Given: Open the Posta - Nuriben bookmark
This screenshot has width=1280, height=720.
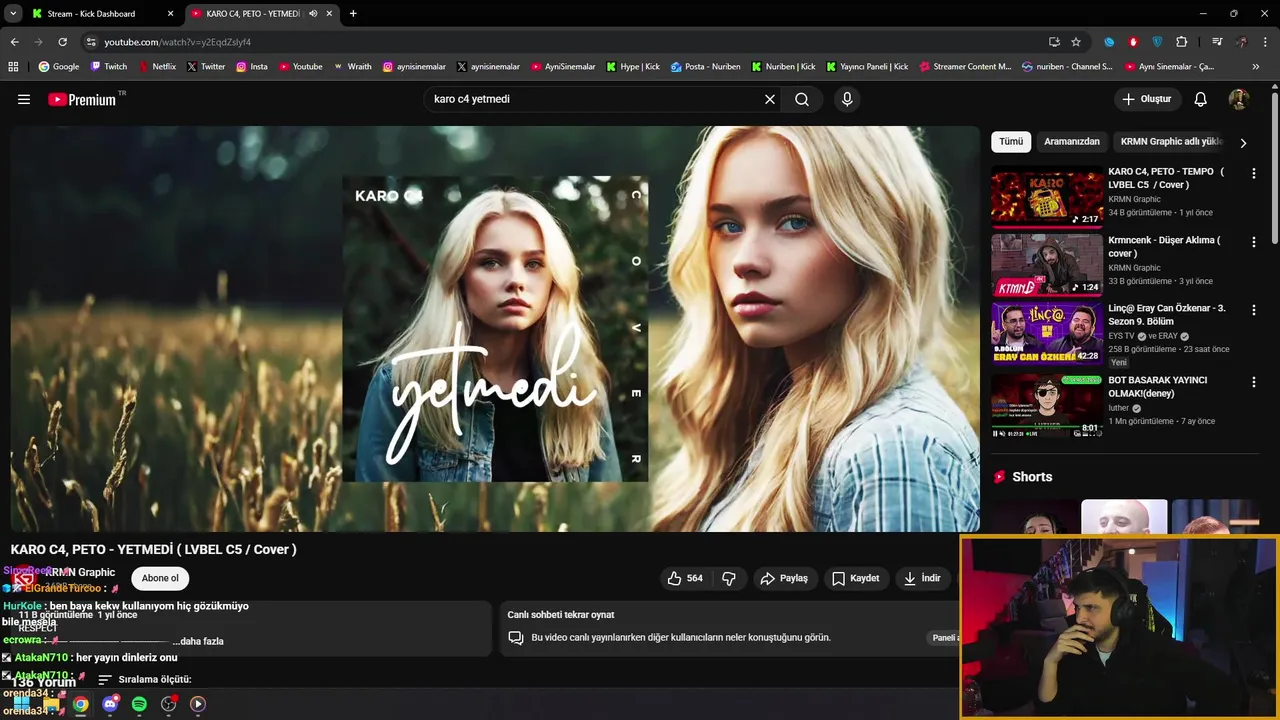Looking at the screenshot, I should [706, 67].
